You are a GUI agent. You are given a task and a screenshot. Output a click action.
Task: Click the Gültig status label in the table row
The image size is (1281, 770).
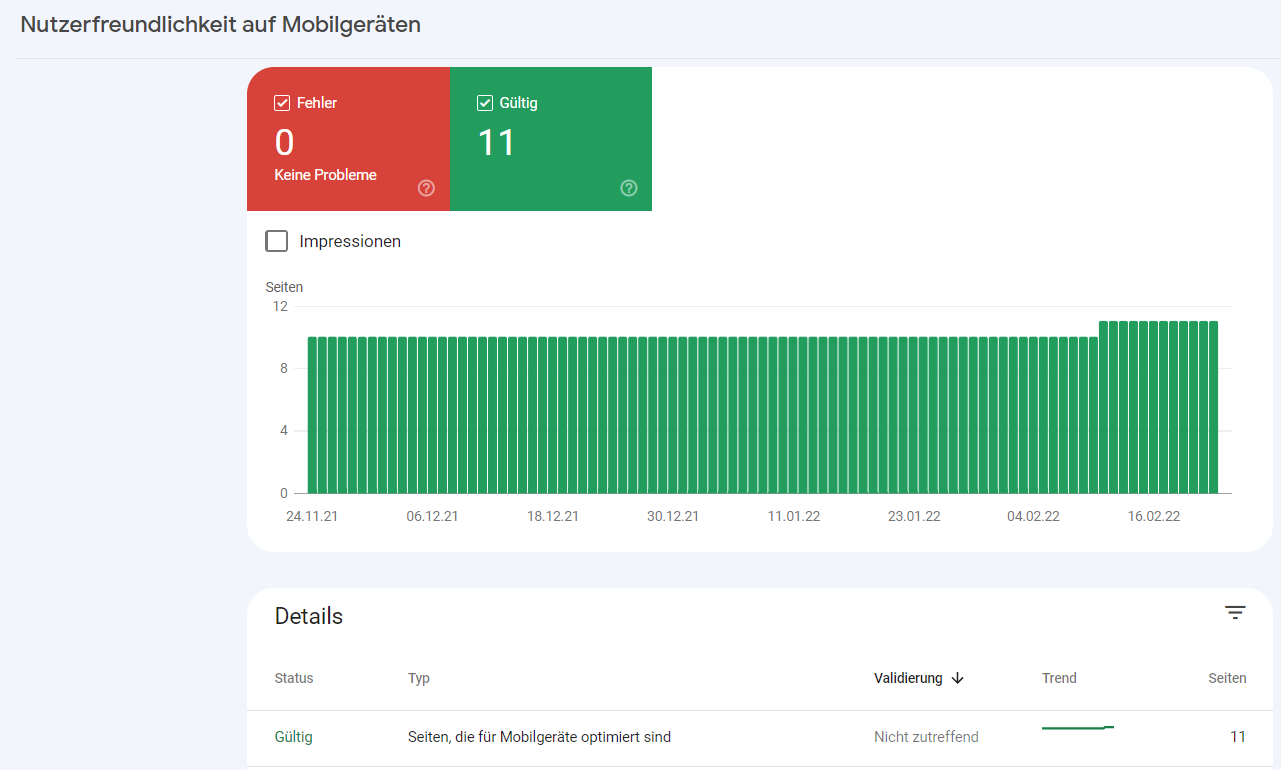(x=293, y=736)
